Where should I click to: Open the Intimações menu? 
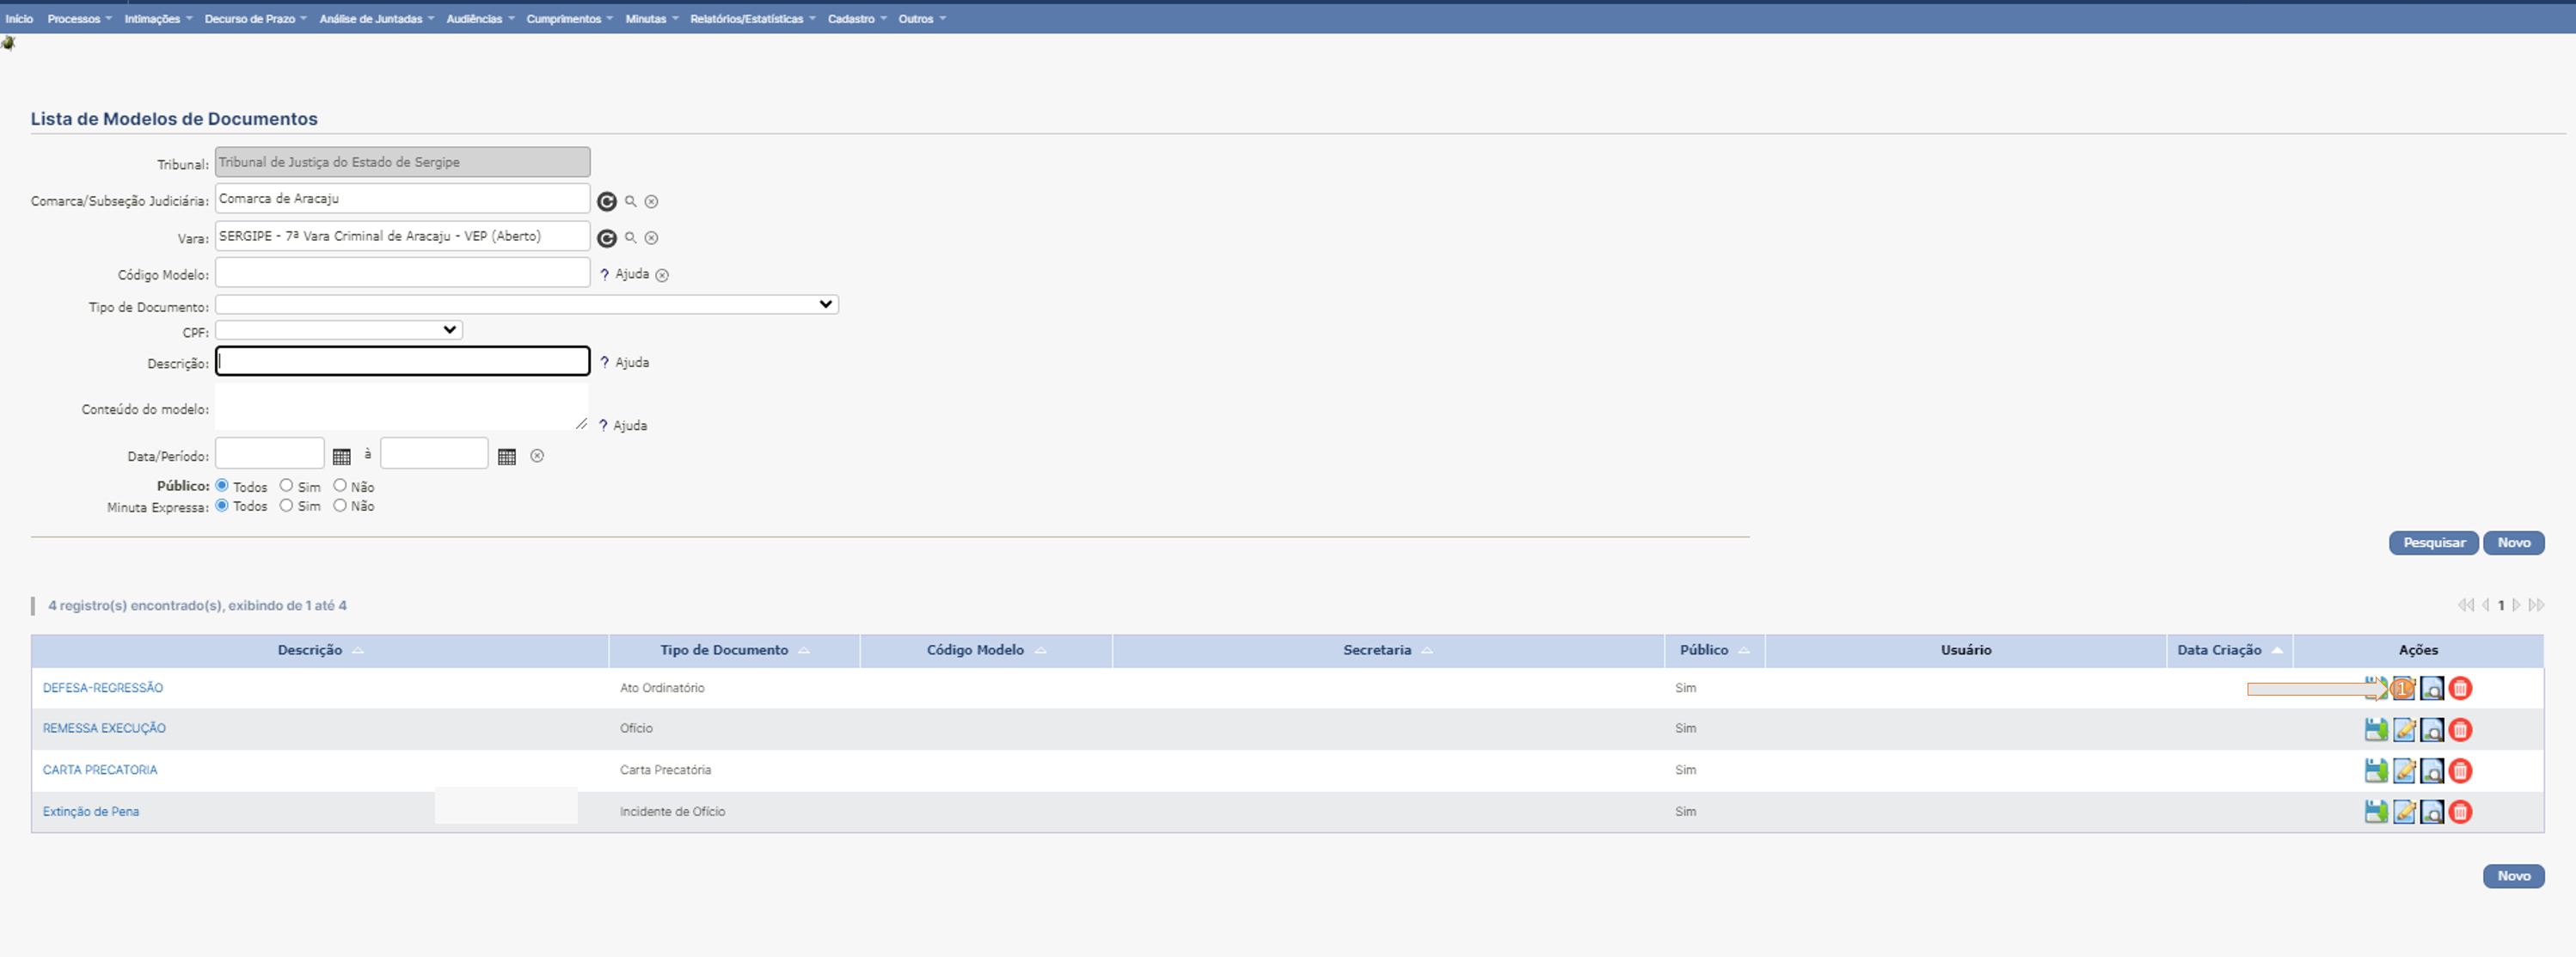[x=158, y=19]
